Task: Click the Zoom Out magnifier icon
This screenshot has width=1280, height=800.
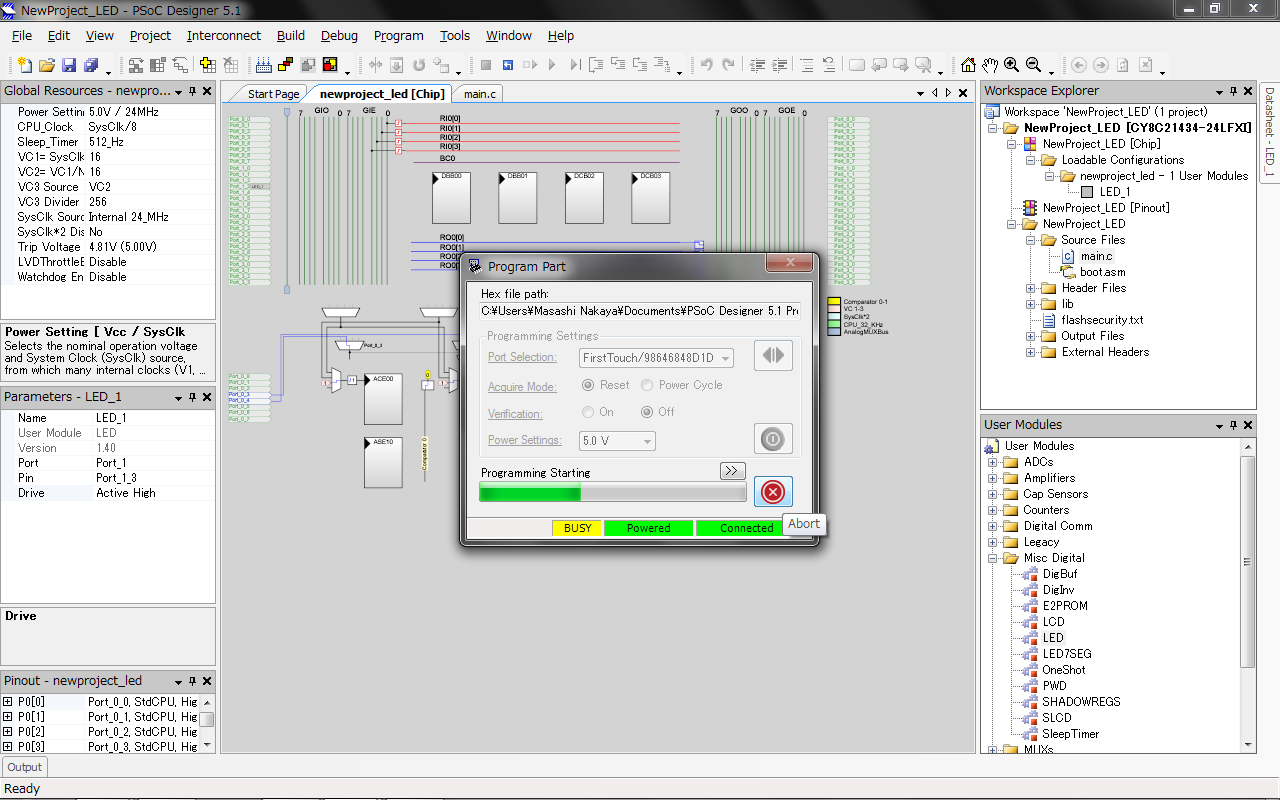Action: [1034, 65]
